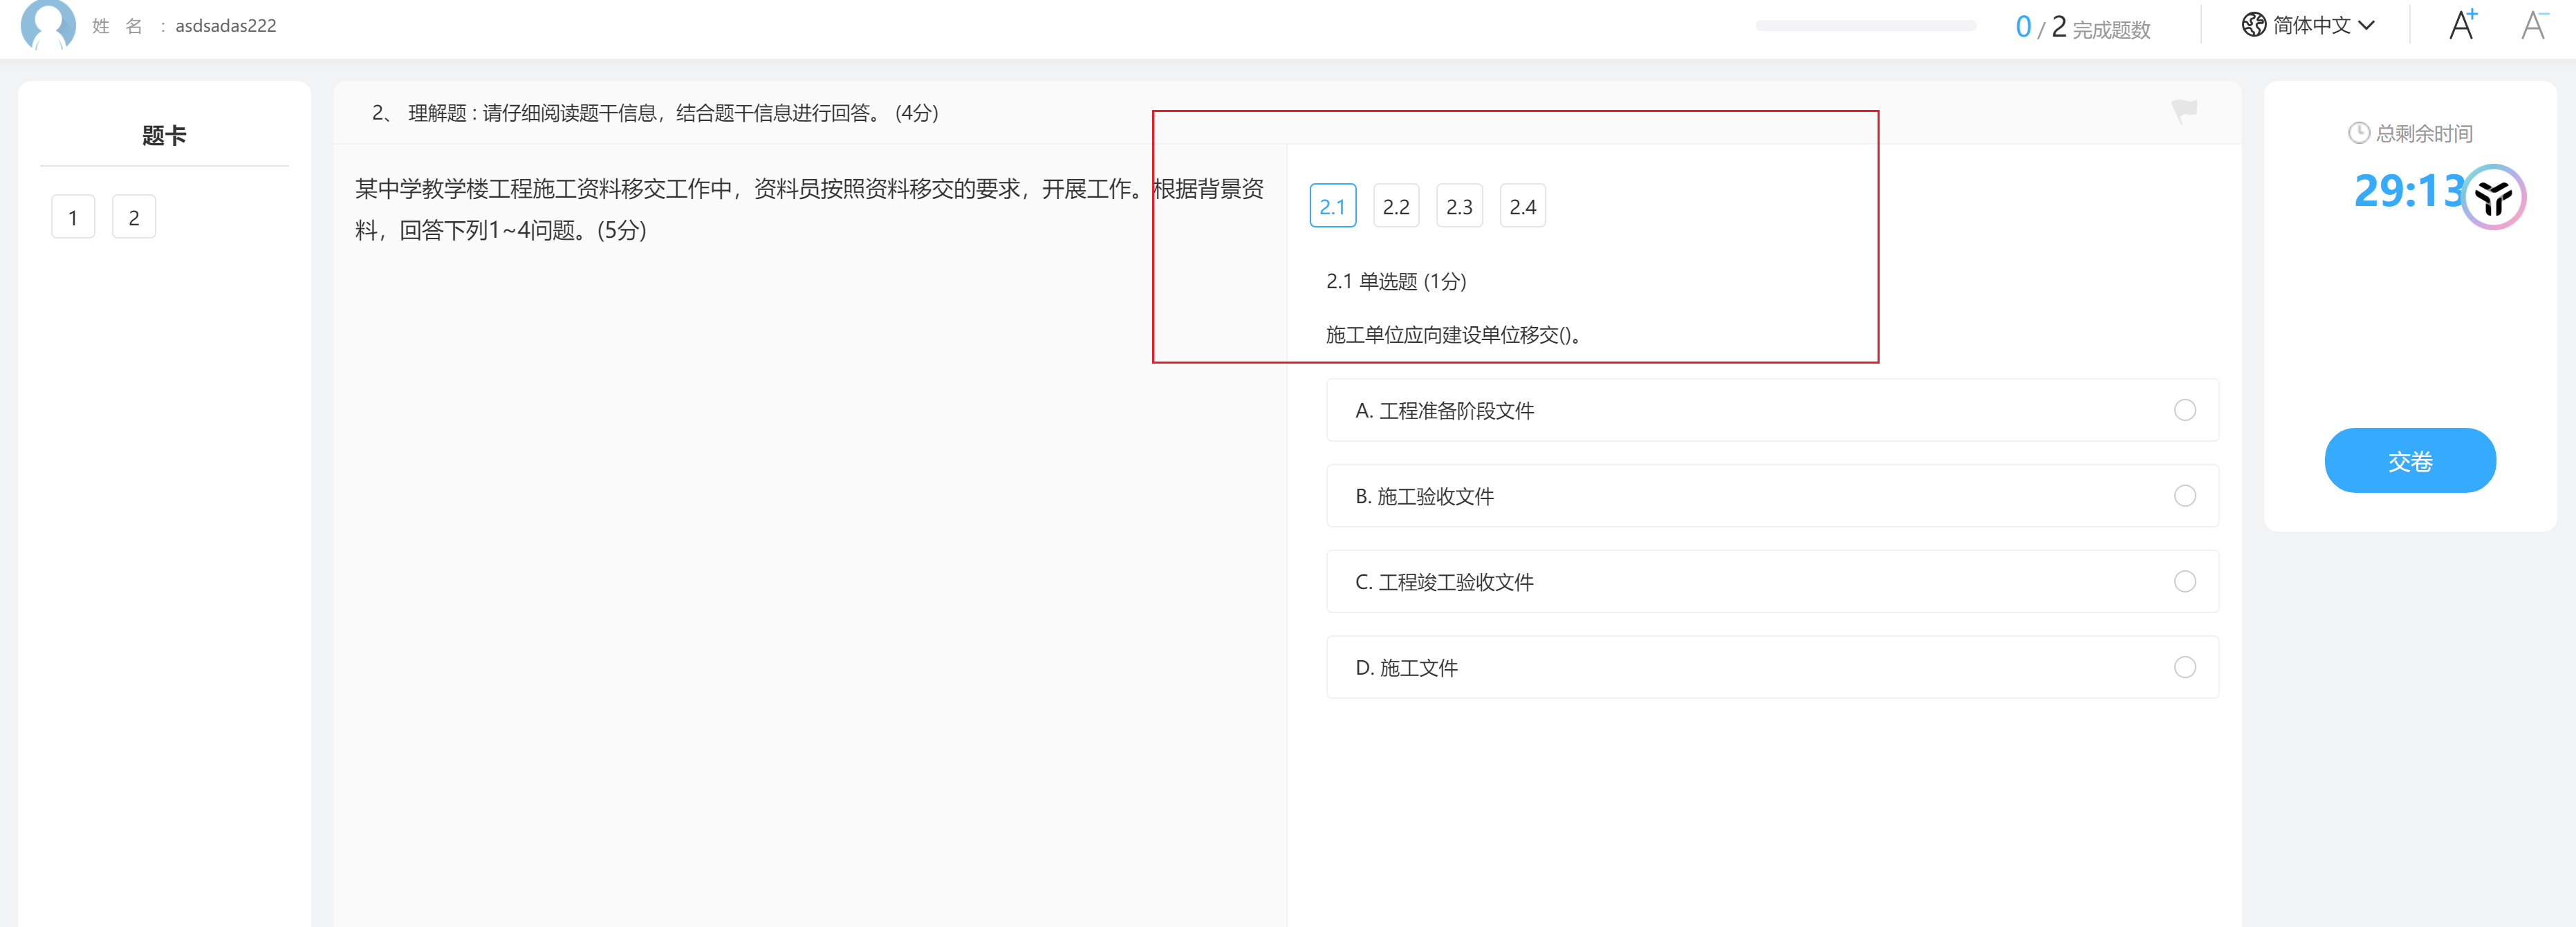Click the 29:13 remaining time display
Image resolution: width=2576 pixels, height=927 pixels.
(2409, 191)
